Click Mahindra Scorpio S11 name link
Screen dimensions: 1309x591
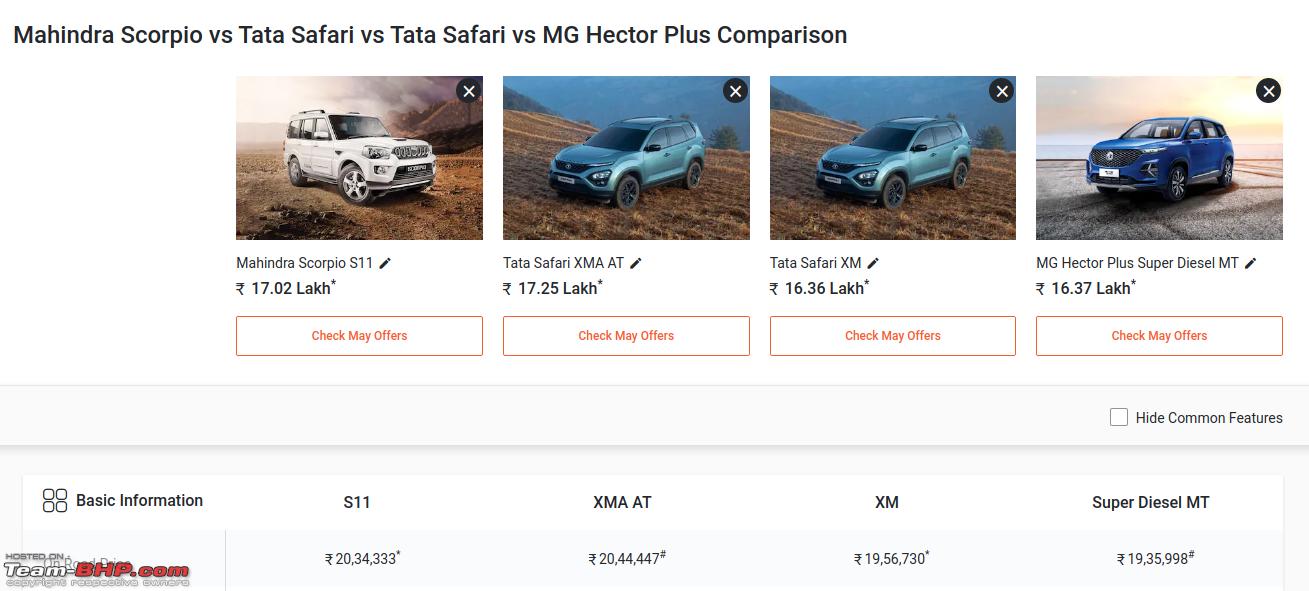coord(304,263)
